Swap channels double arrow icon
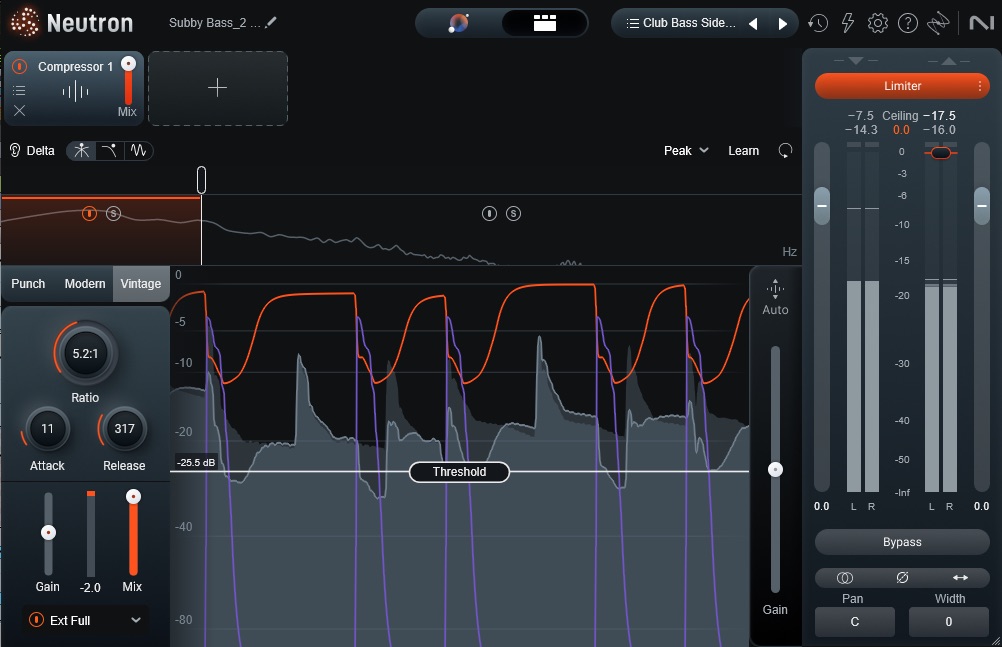This screenshot has width=1002, height=647. (x=960, y=578)
